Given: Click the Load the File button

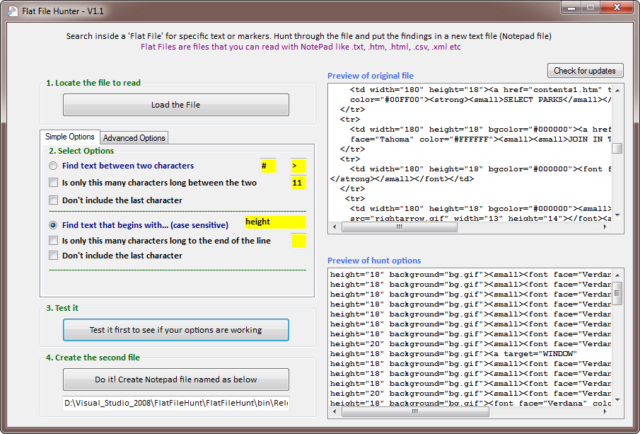Looking at the screenshot, I should (176, 105).
